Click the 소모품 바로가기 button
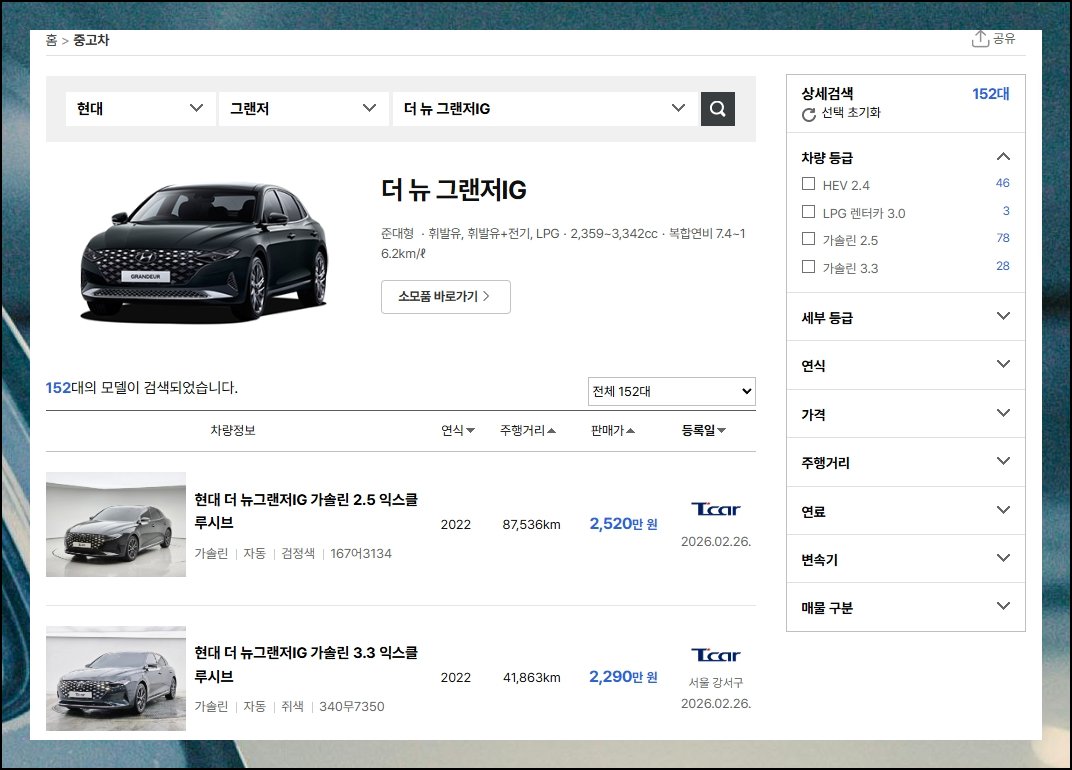The width and height of the screenshot is (1072, 770). point(446,297)
